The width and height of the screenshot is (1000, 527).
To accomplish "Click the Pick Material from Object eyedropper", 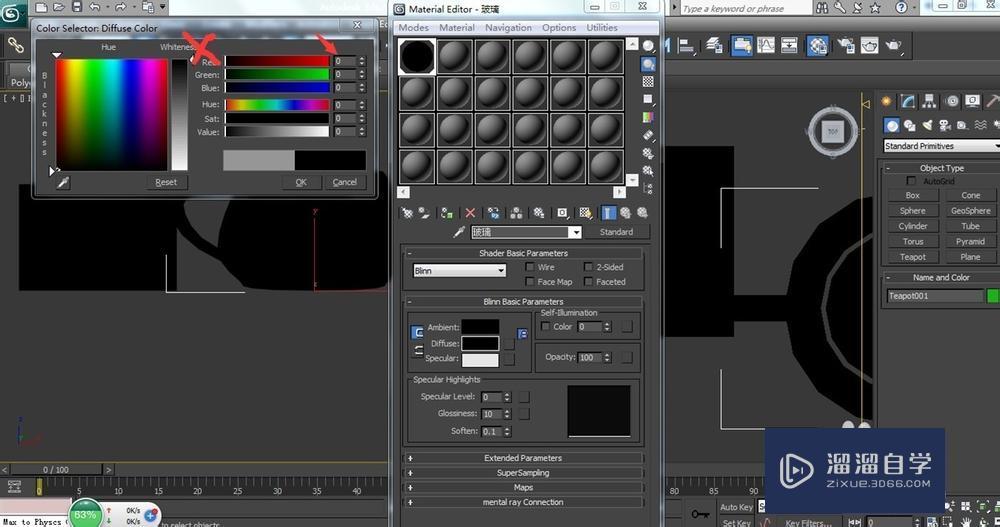I will [x=460, y=232].
